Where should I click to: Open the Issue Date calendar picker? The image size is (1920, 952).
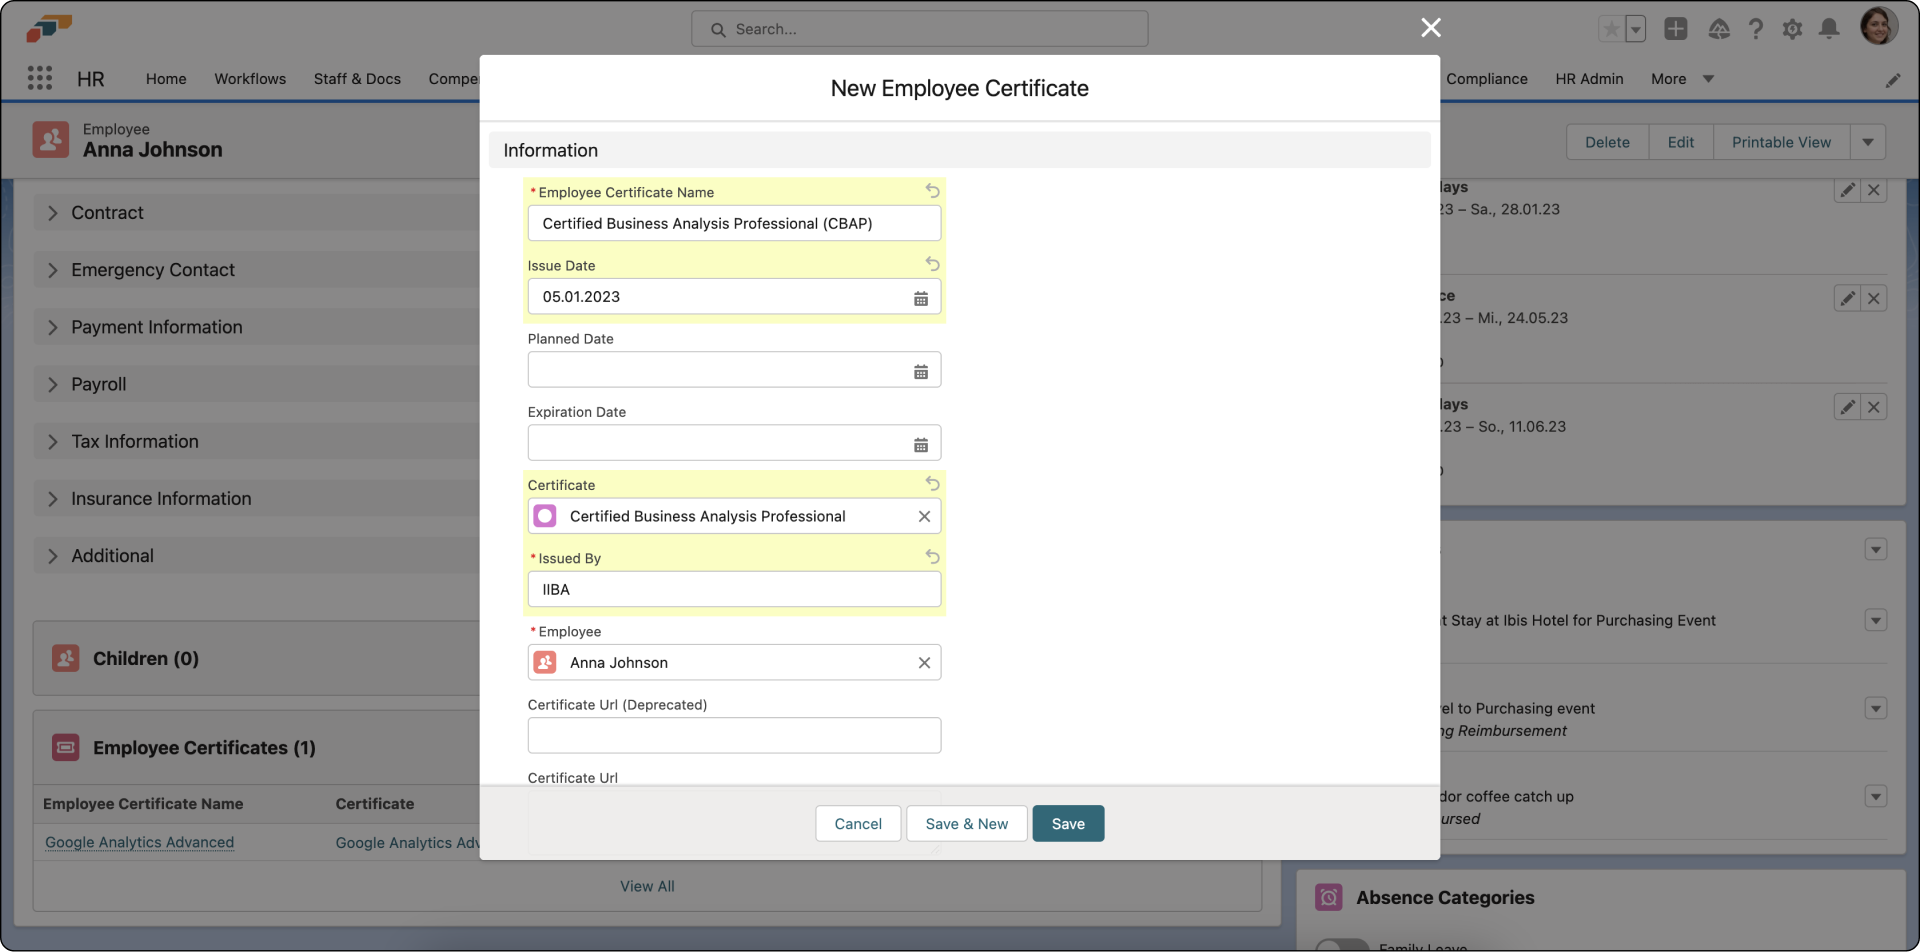pyautogui.click(x=920, y=297)
